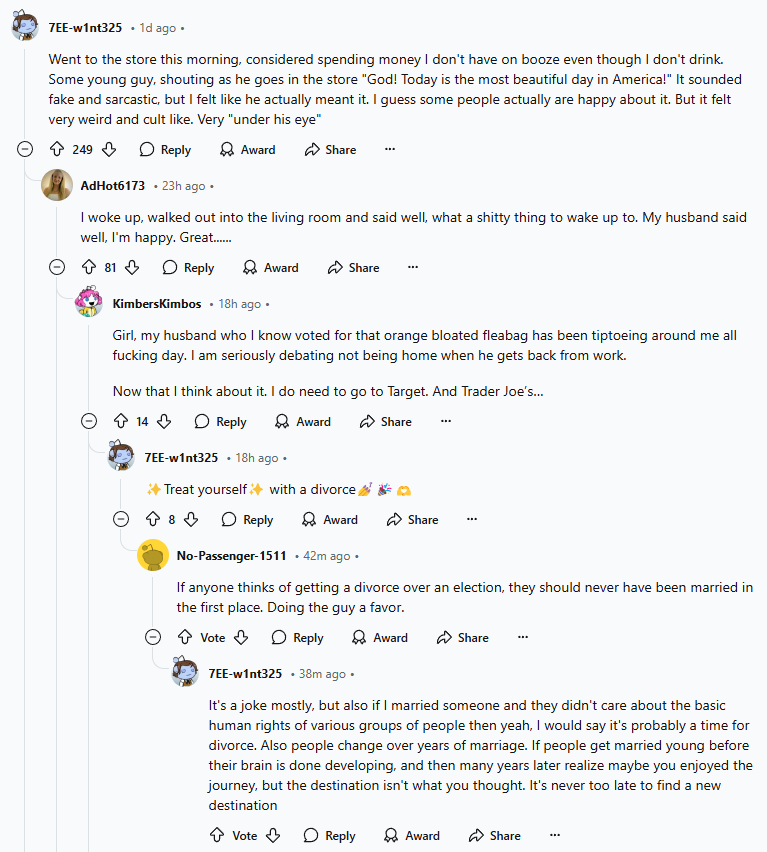
Task: Downvote the 8-point 'Treat yourself' comment
Action: (191, 519)
